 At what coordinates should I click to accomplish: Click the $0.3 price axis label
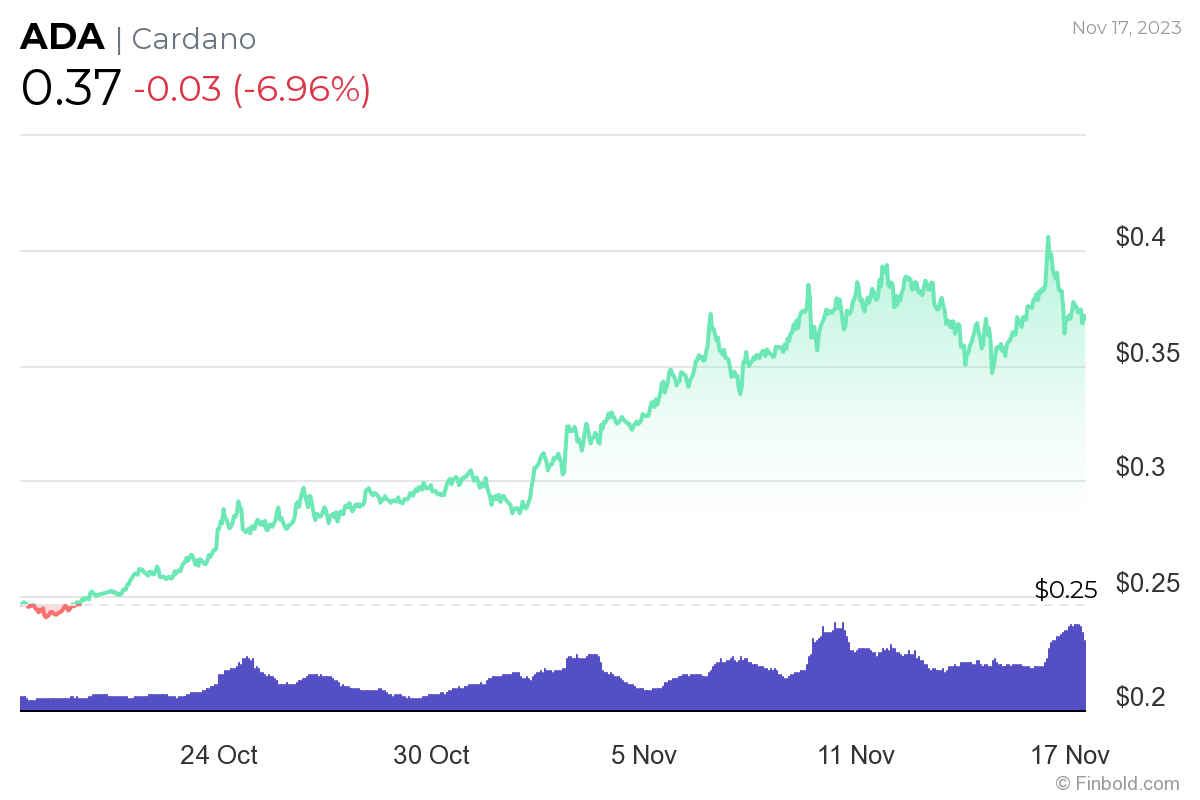tap(1141, 468)
